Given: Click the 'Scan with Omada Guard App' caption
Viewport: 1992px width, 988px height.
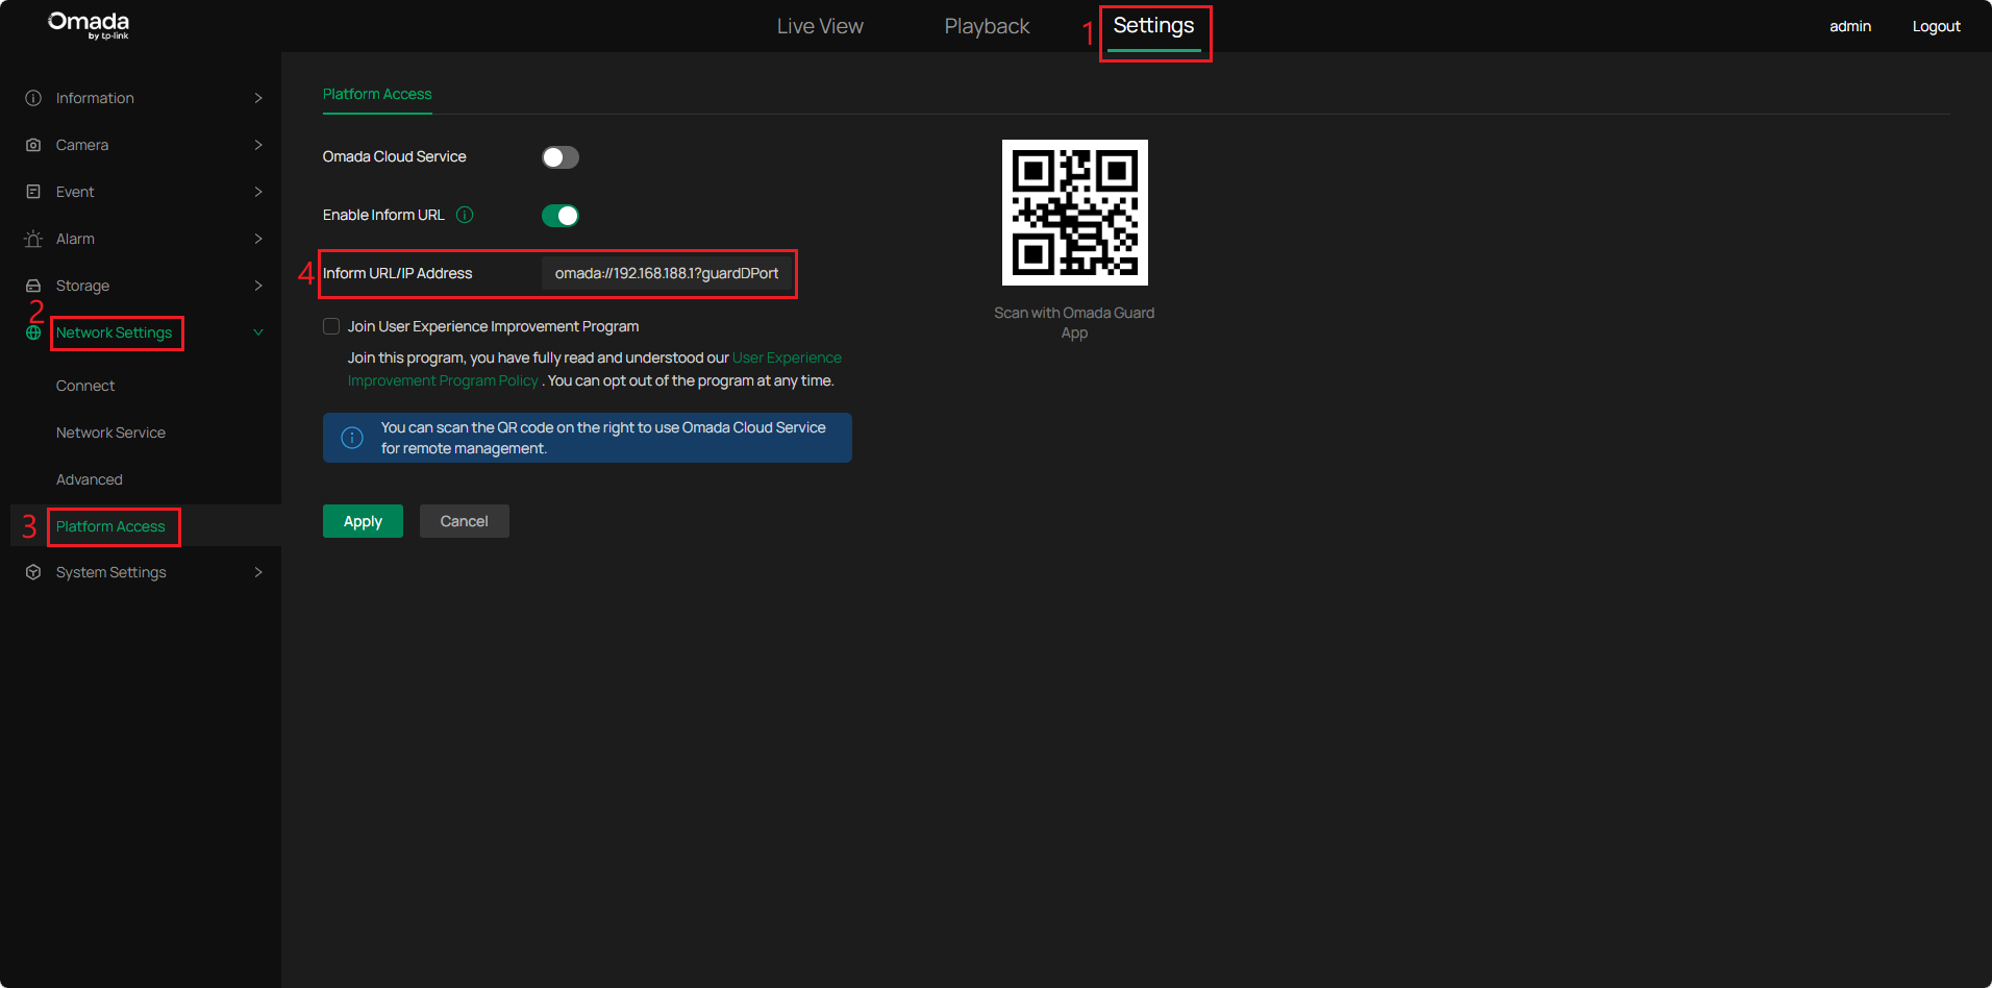Looking at the screenshot, I should click(x=1074, y=322).
